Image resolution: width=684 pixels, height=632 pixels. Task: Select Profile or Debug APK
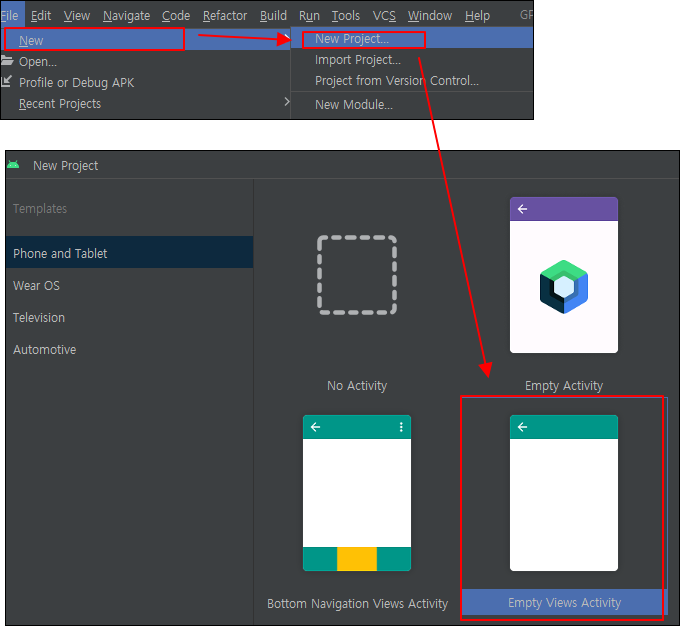[x=145, y=82]
